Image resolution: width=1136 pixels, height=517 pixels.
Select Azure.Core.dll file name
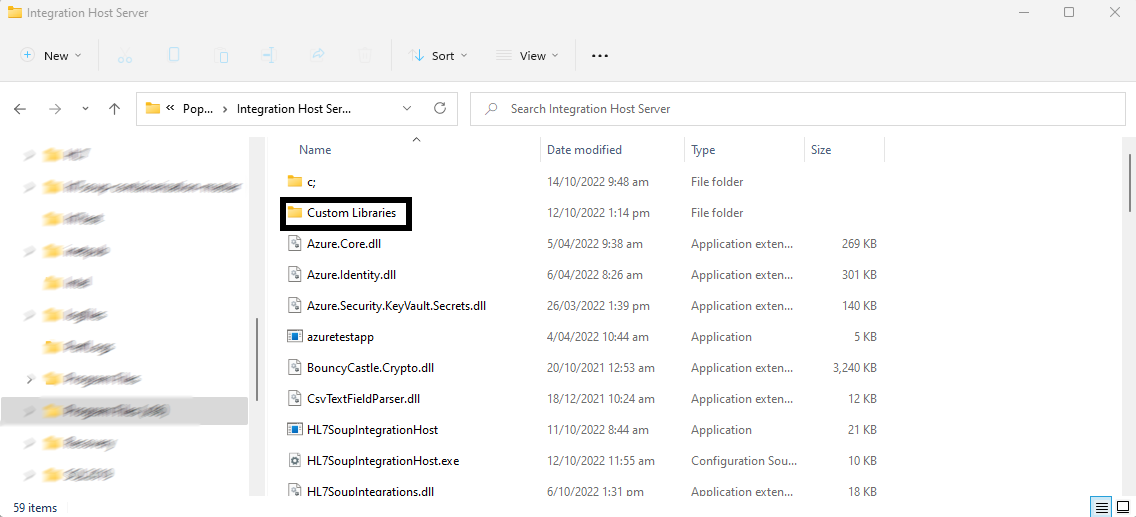point(344,244)
